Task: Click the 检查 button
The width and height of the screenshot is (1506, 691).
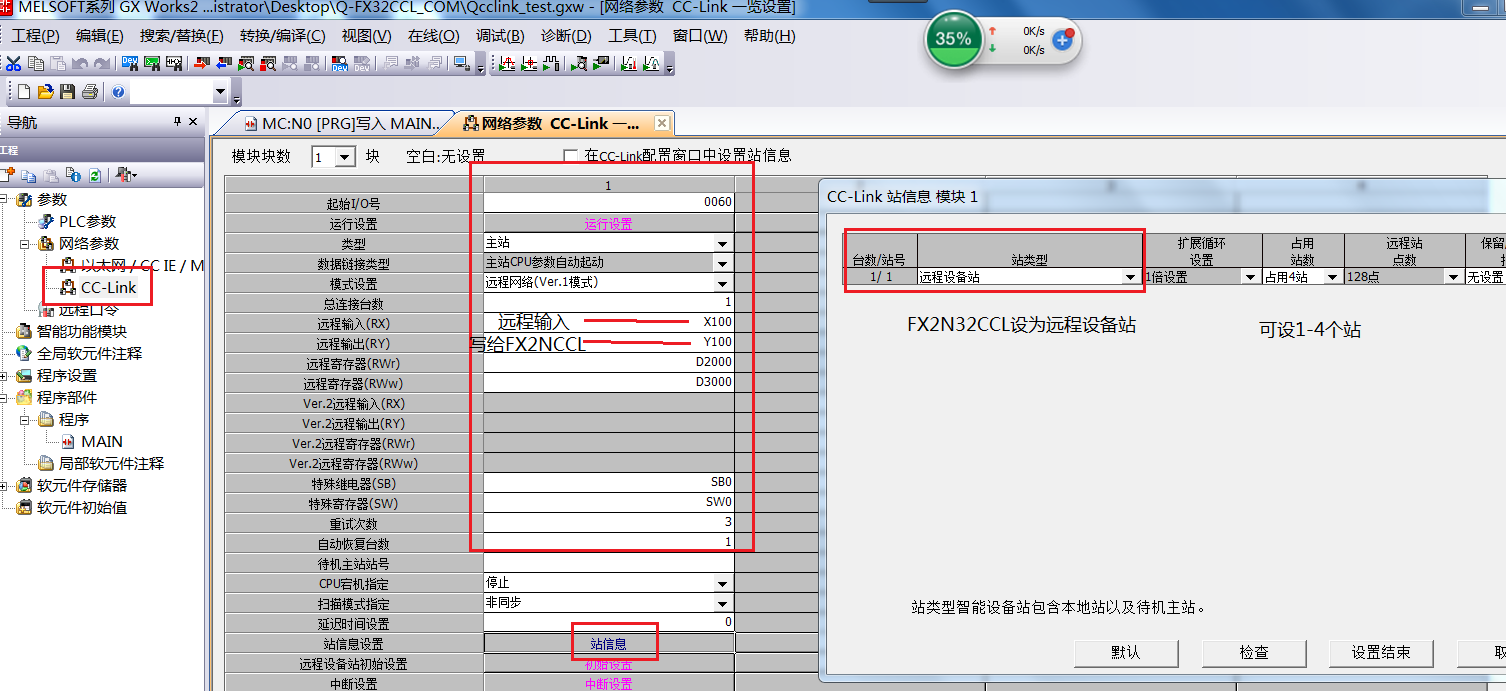Action: pyautogui.click(x=1253, y=652)
